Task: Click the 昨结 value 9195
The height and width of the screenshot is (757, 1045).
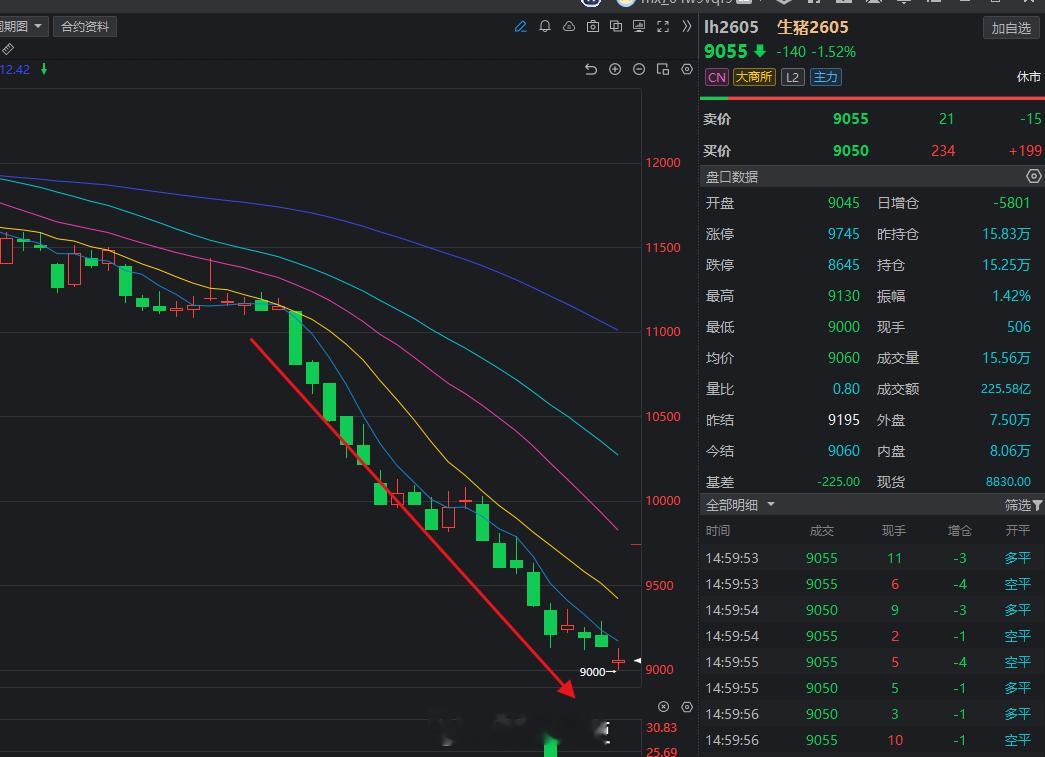Action: tap(843, 420)
